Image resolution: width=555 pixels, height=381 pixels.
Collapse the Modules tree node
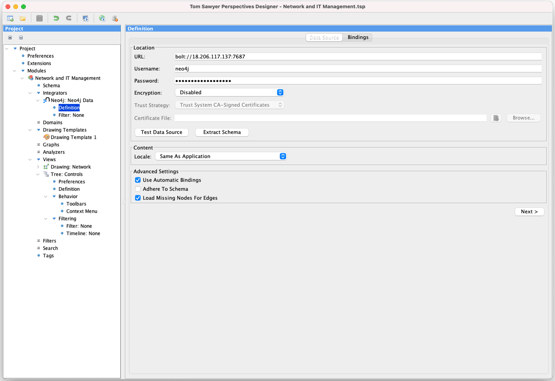click(x=15, y=71)
